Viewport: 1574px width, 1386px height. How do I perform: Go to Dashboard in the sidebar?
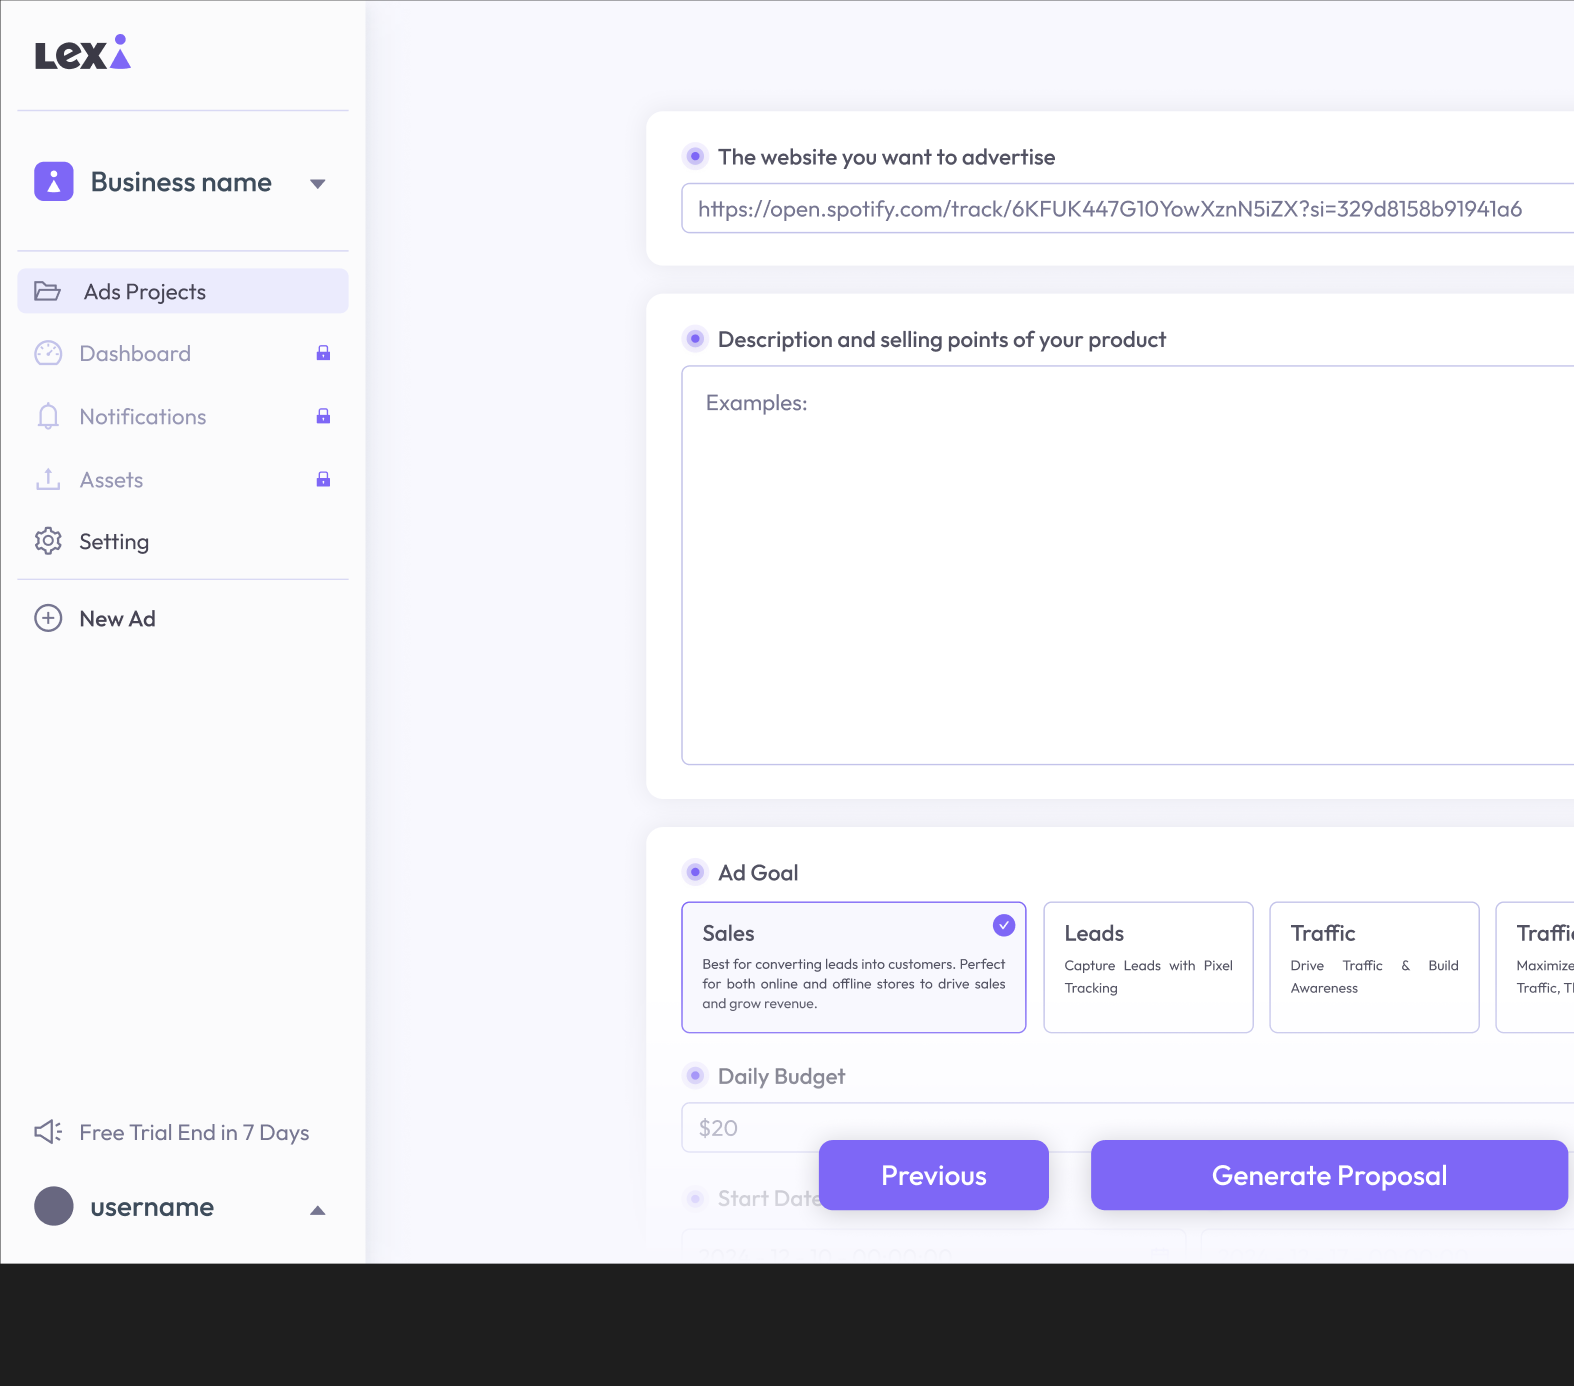[183, 353]
